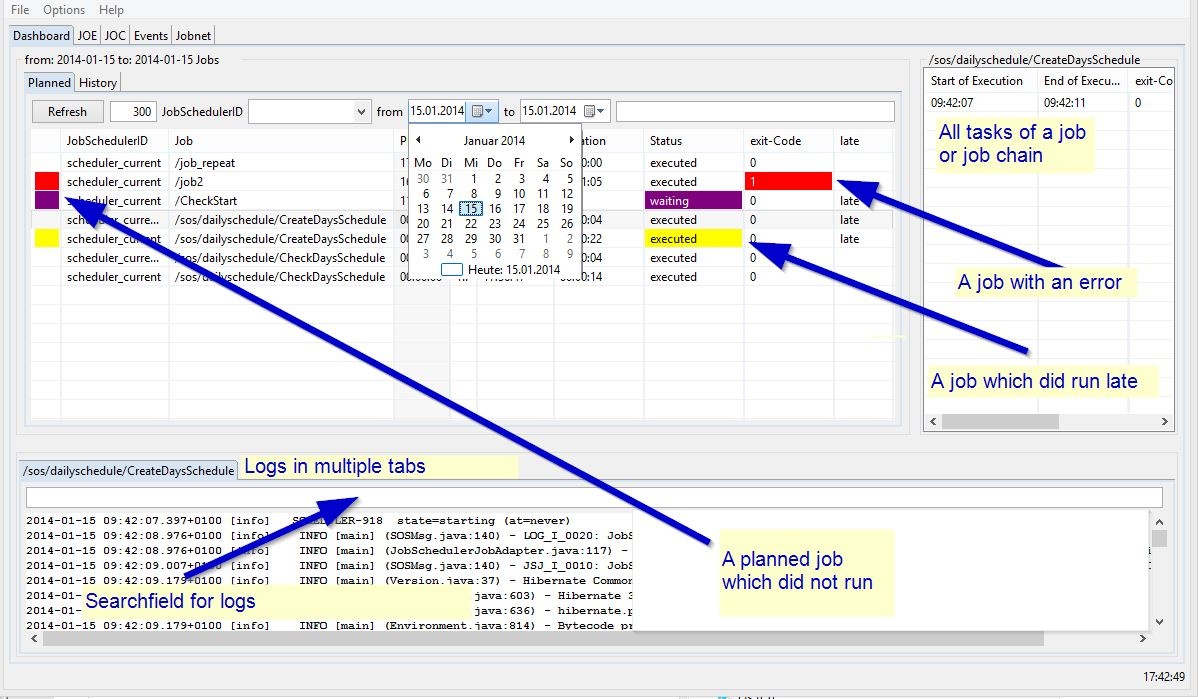Click the Heute today box in calendar
1198x699 pixels.
click(x=452, y=270)
